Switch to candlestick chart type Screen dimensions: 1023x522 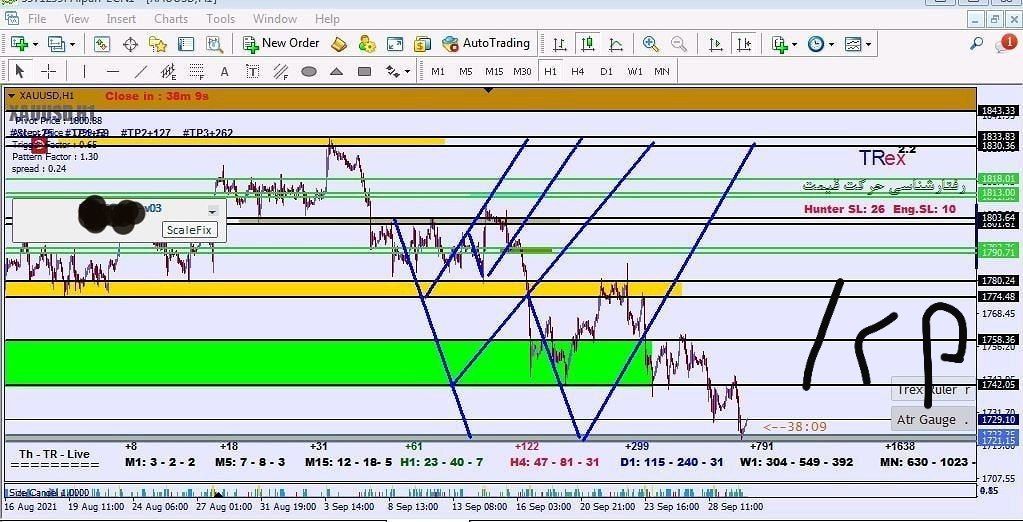587,44
